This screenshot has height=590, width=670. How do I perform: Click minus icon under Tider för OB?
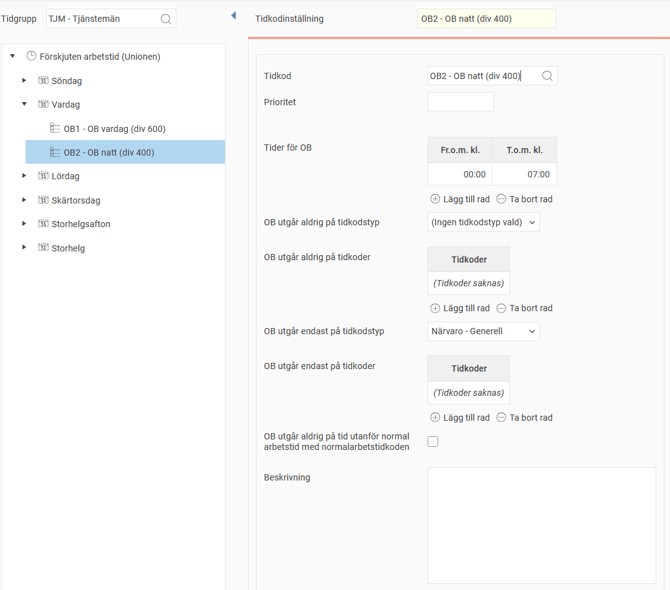501,199
